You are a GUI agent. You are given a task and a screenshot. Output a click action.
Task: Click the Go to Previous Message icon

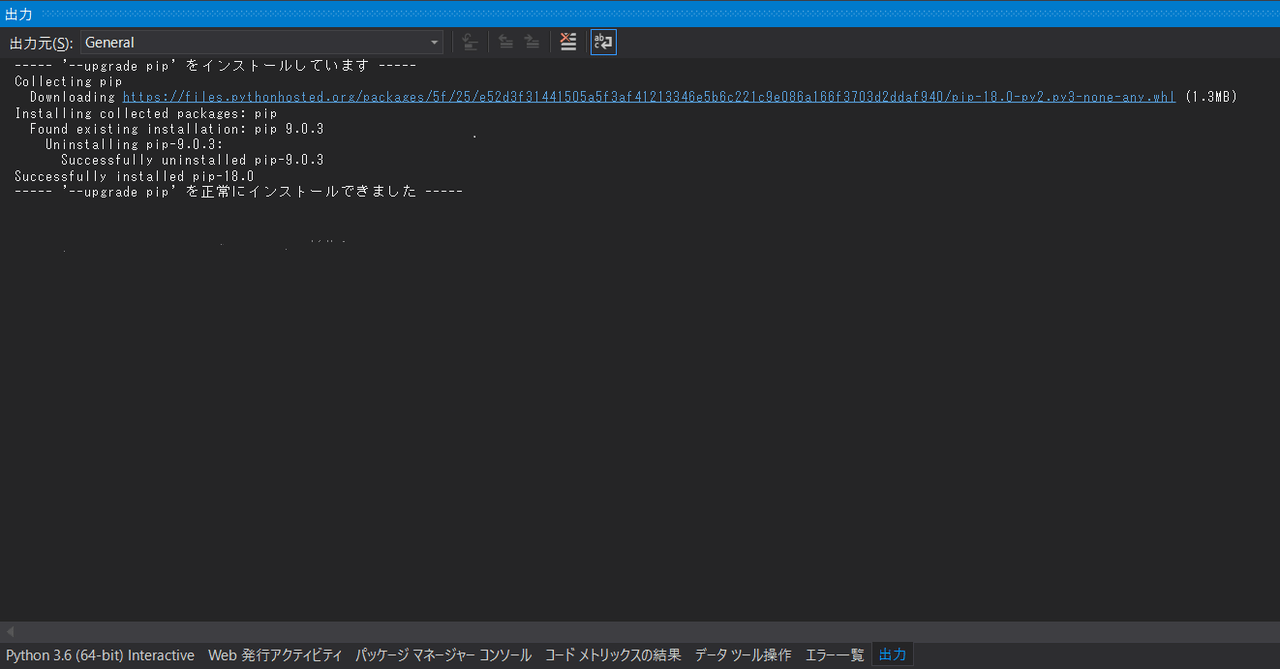[x=506, y=42]
